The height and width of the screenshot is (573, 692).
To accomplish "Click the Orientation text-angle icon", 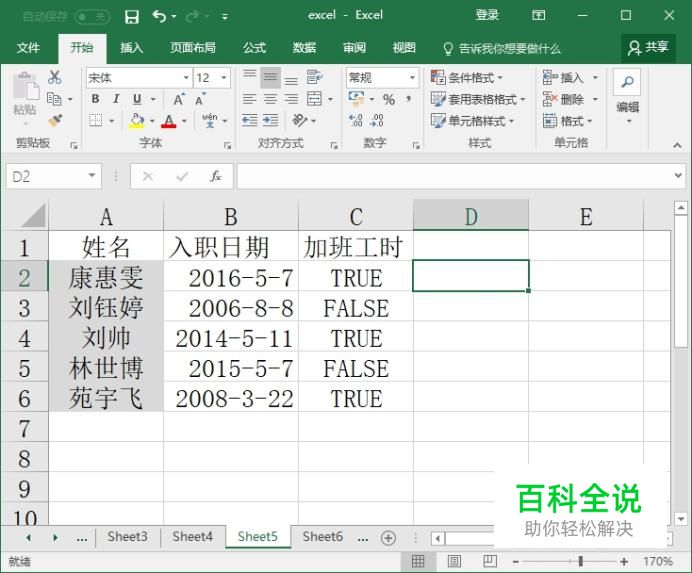I will (300, 120).
